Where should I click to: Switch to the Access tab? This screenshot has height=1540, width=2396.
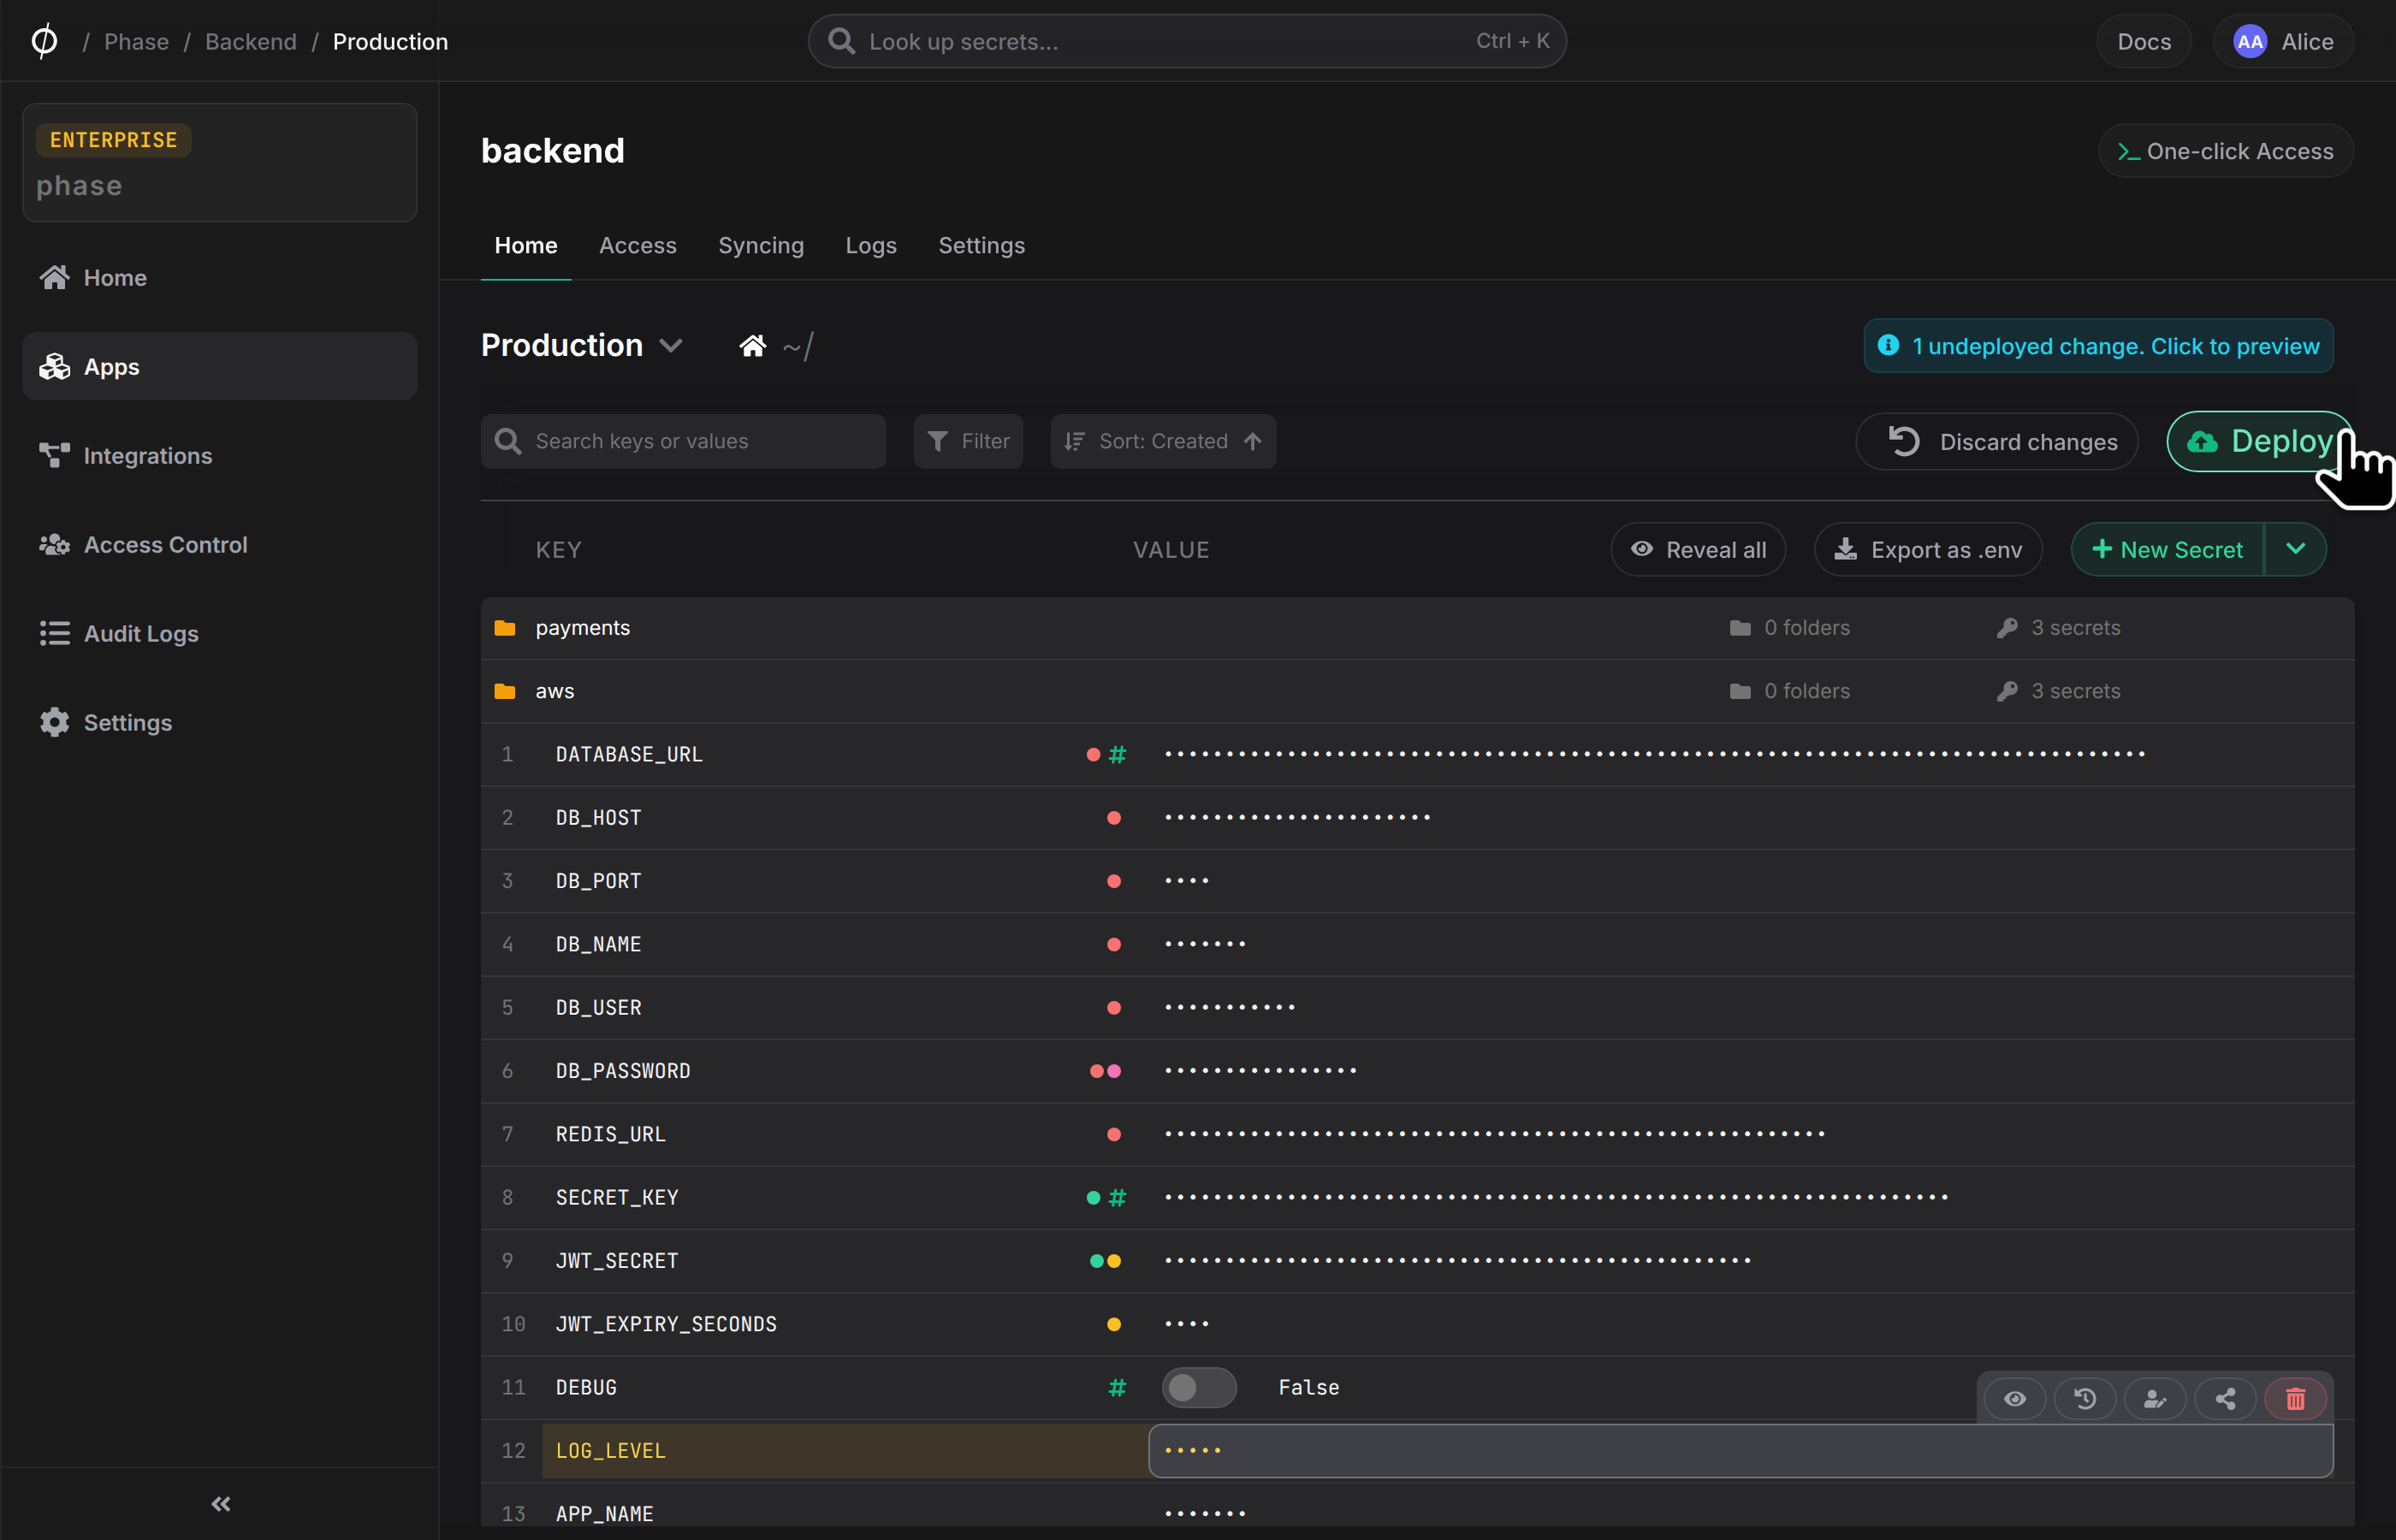click(x=638, y=245)
